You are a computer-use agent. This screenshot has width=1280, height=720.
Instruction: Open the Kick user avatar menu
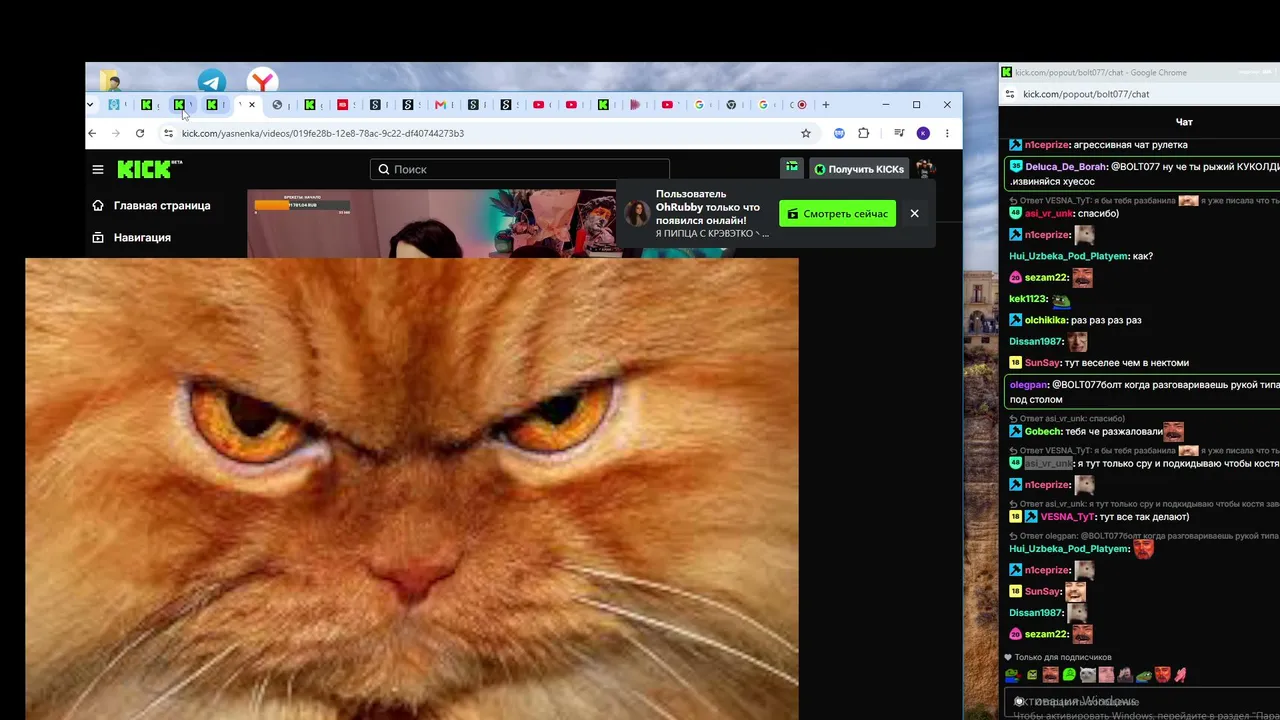pos(925,169)
